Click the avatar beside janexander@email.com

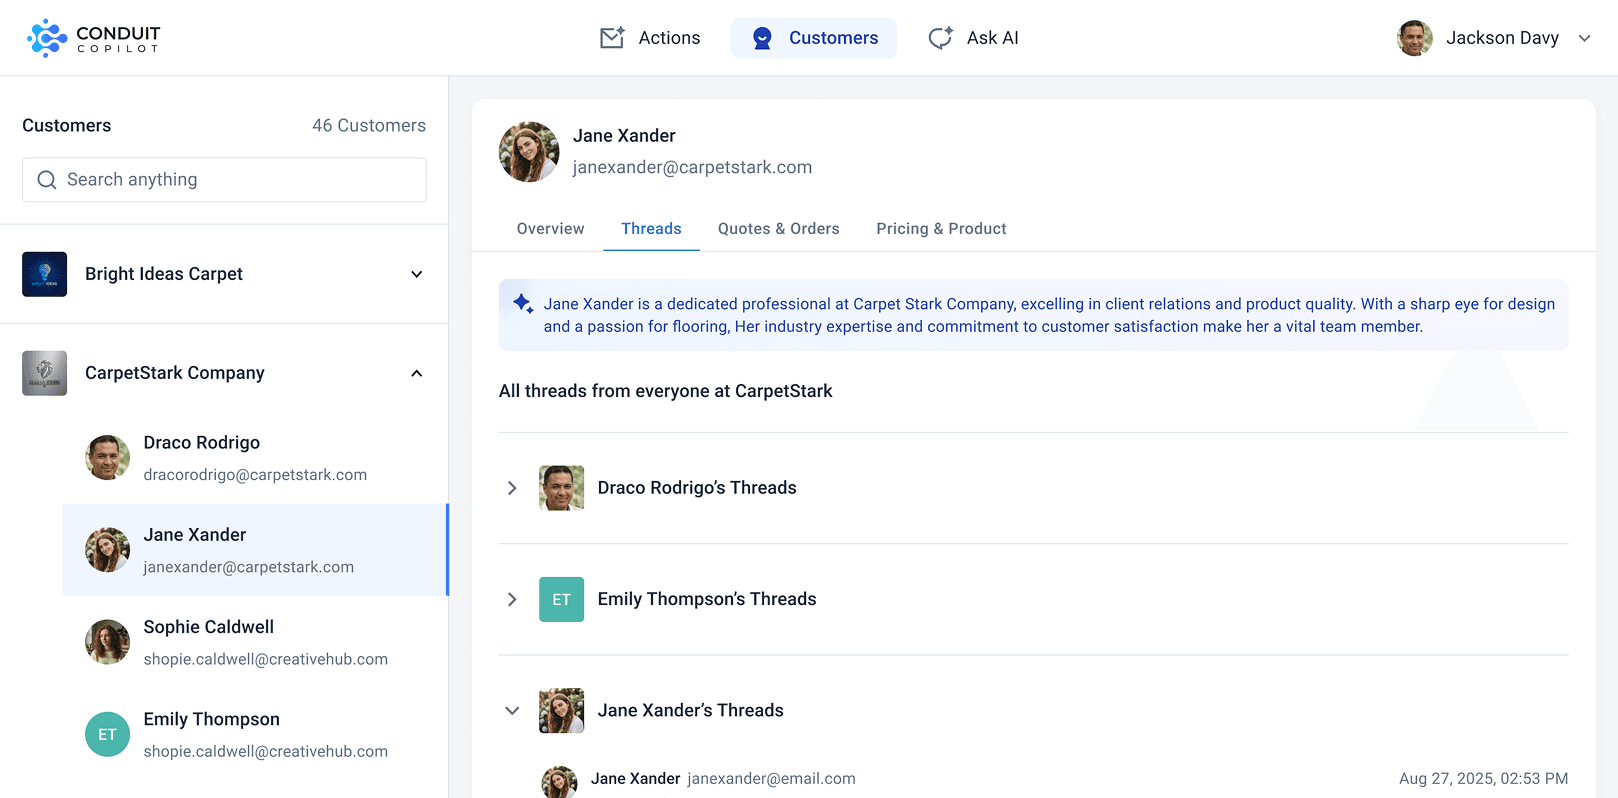click(559, 782)
